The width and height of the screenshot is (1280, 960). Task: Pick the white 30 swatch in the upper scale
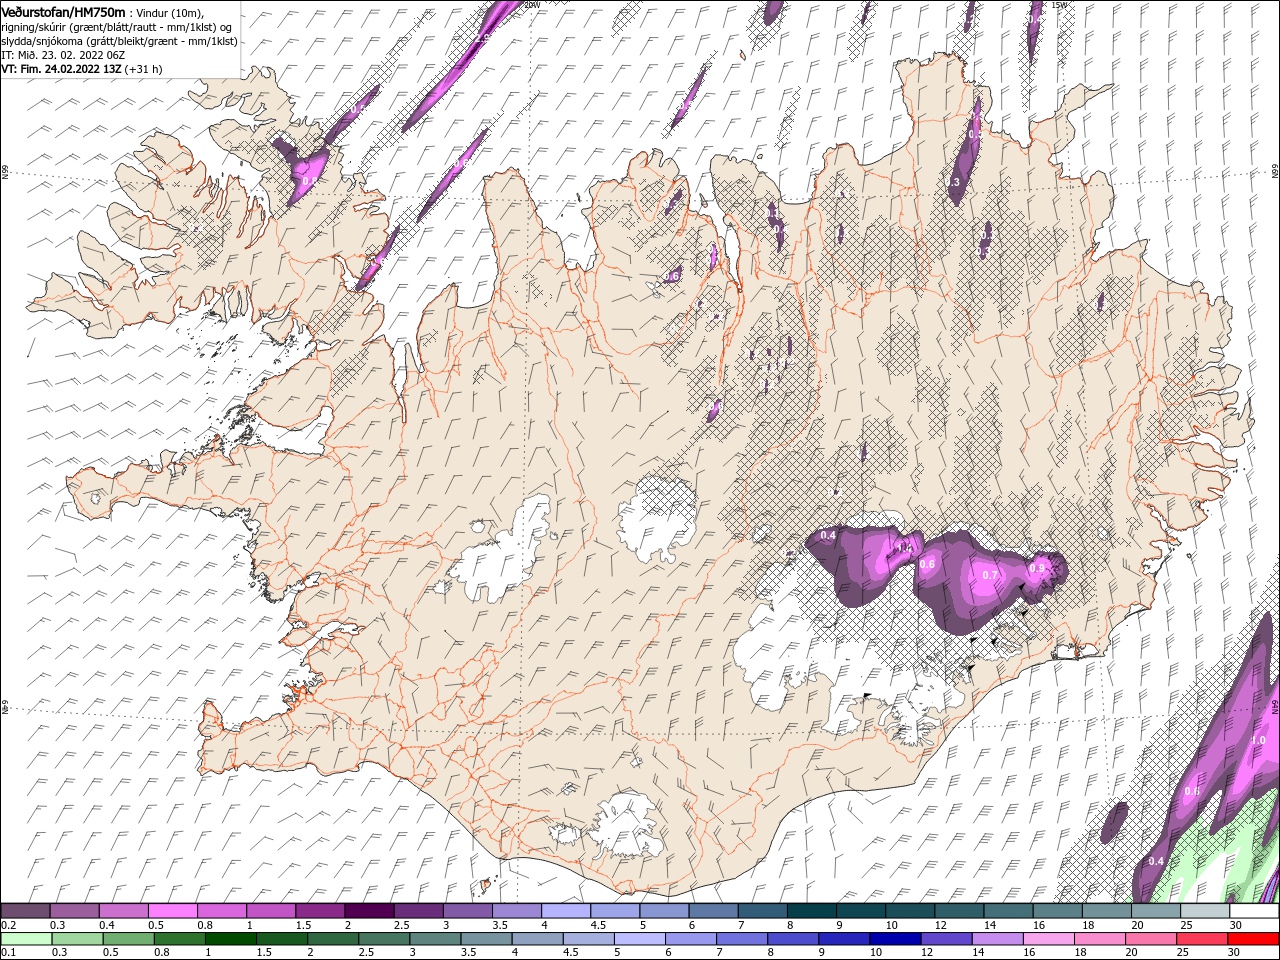[x=1255, y=911]
